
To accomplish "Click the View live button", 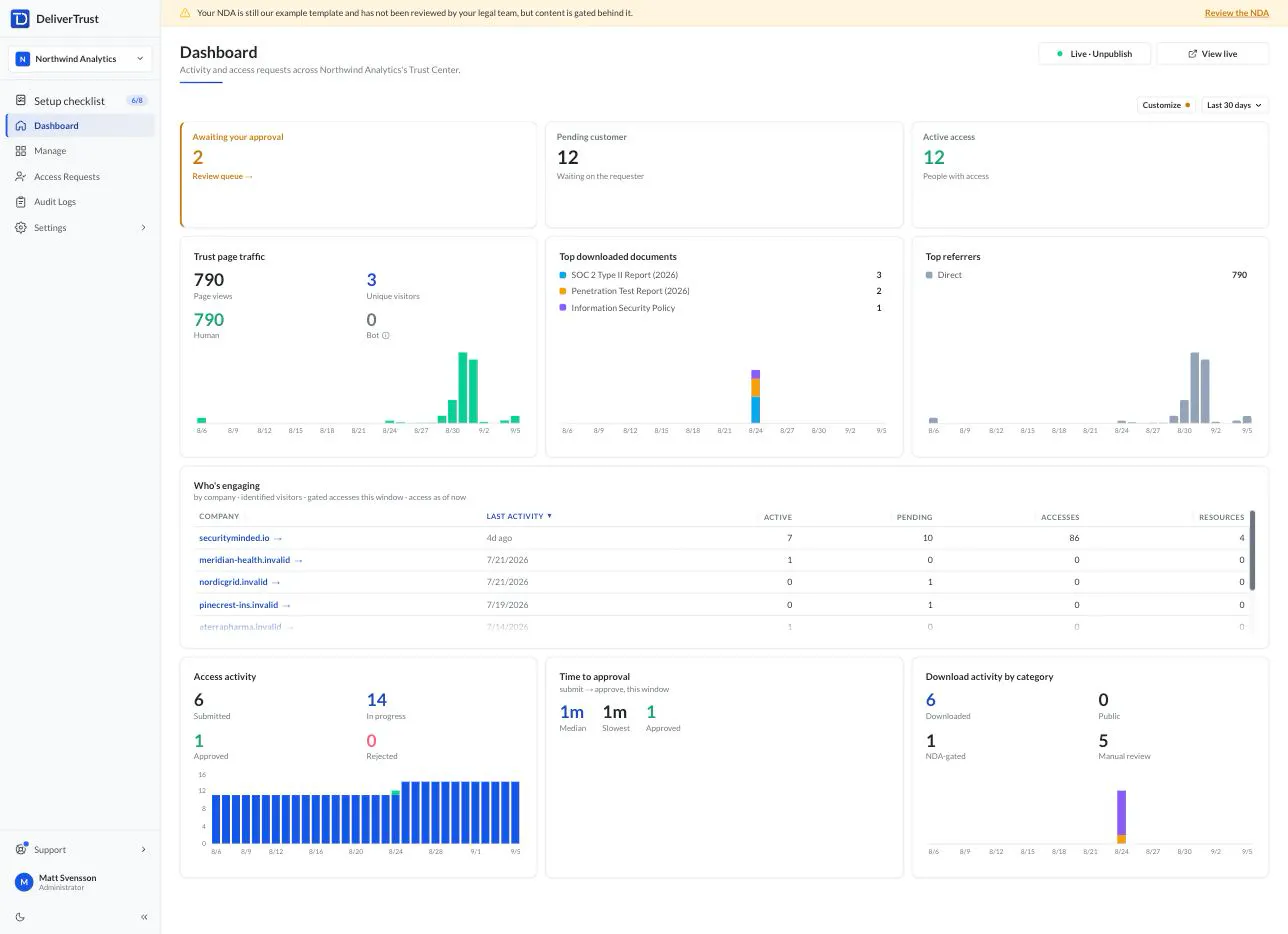I will [1212, 54].
